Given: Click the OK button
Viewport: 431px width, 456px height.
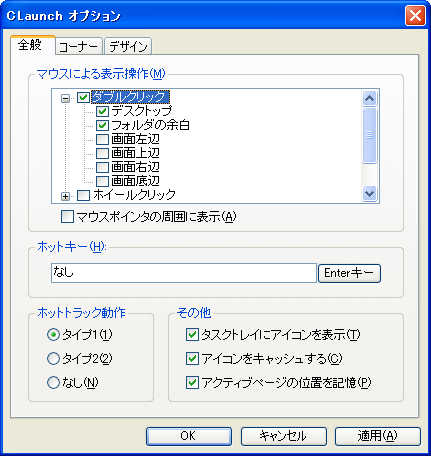Looking at the screenshot, I should pos(189,436).
